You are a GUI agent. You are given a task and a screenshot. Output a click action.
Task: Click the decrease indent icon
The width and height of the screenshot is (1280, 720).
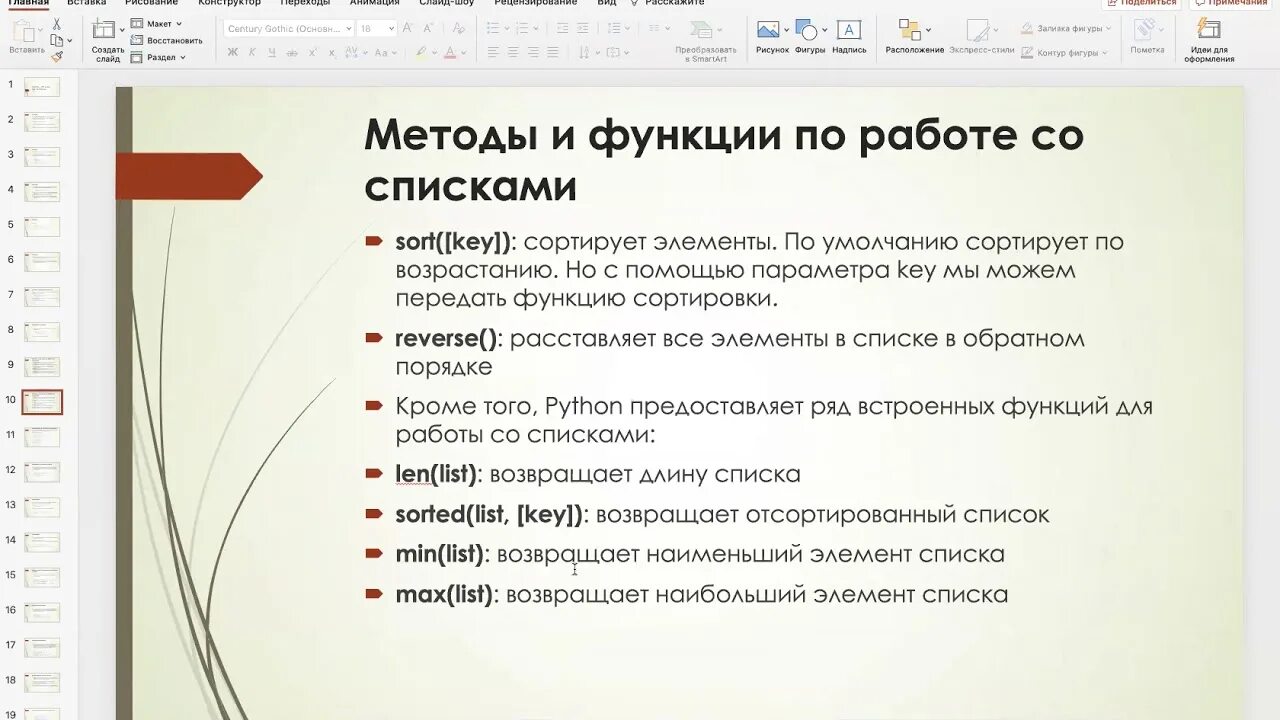point(563,29)
